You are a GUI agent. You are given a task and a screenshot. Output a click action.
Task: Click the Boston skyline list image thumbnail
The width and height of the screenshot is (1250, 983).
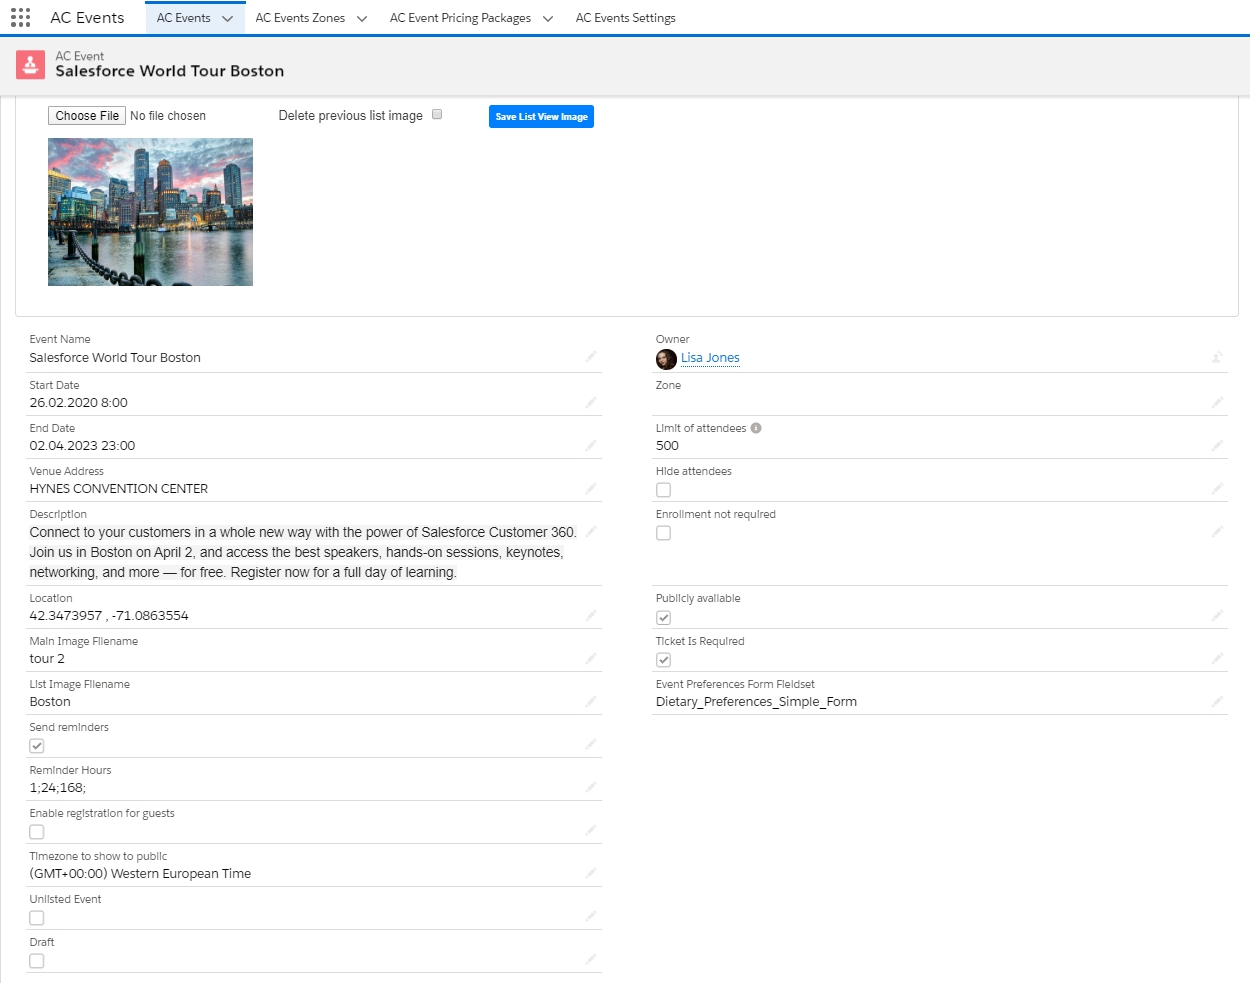pos(150,212)
